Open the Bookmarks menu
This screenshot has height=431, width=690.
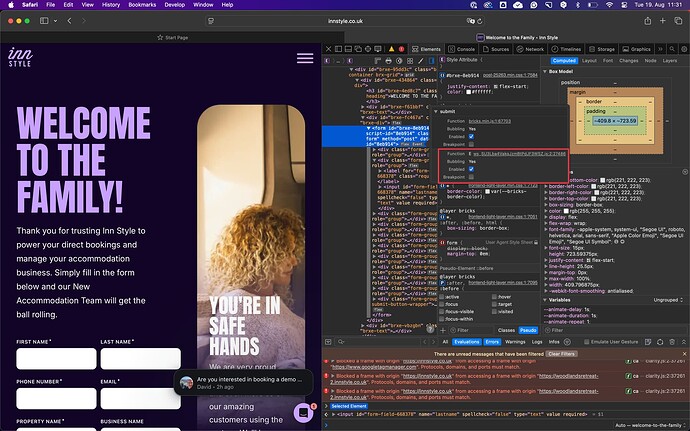click(142, 5)
